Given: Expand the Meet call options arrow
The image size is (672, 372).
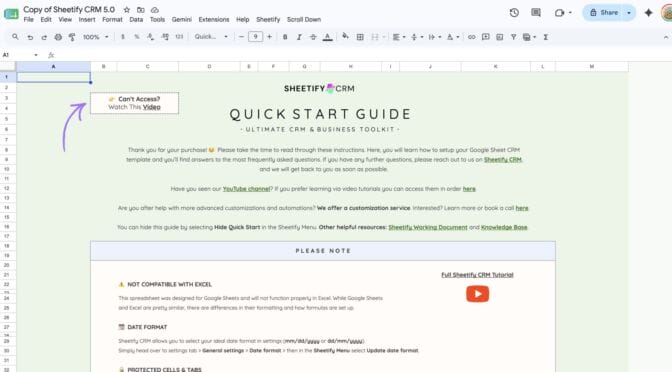Looking at the screenshot, I should (570, 13).
